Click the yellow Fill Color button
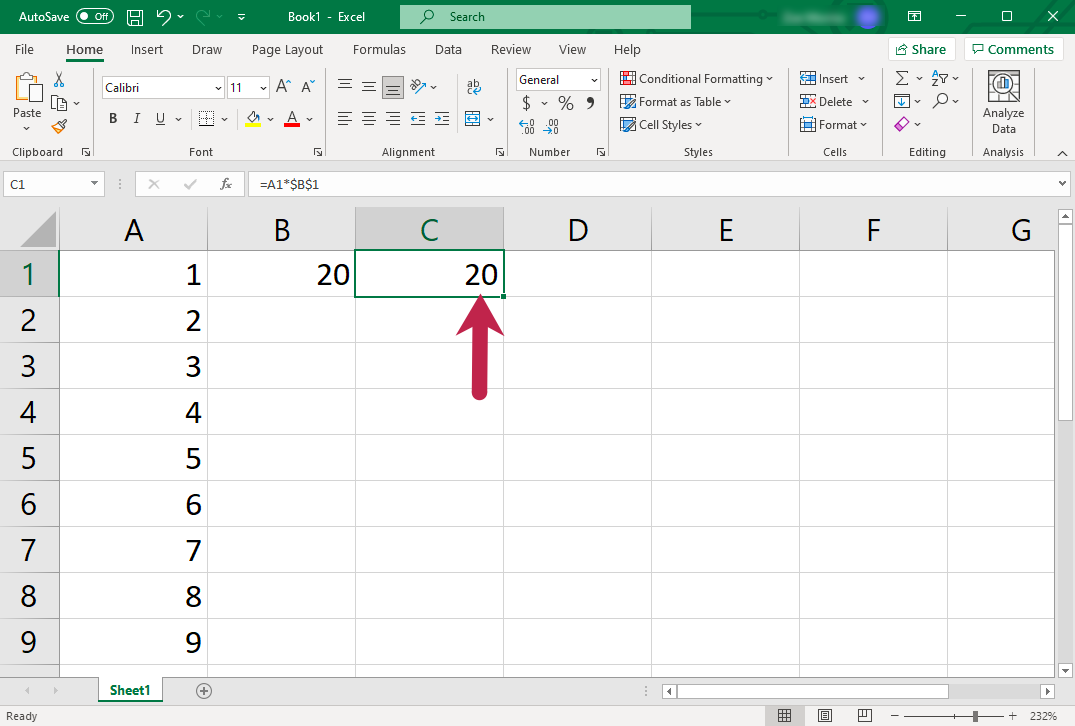Screen dimensions: 1075x726 point(253,119)
